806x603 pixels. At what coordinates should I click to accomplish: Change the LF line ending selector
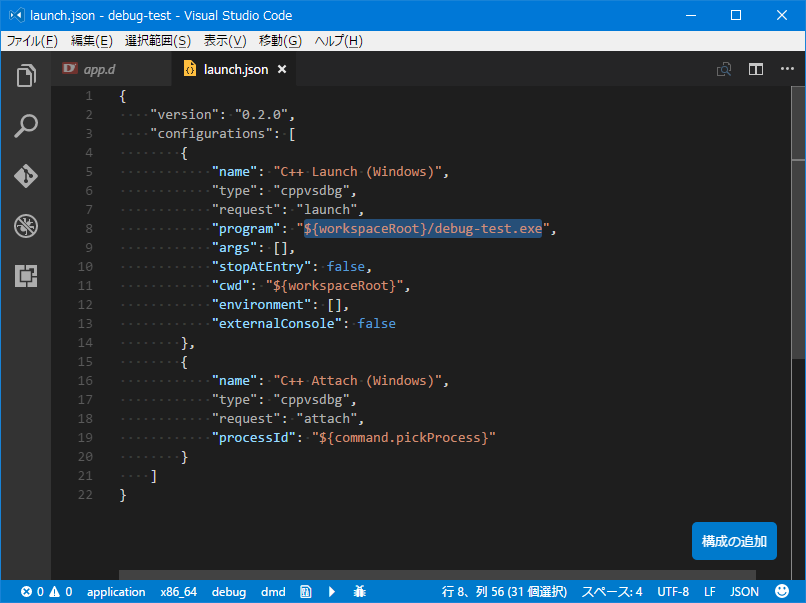coord(709,592)
